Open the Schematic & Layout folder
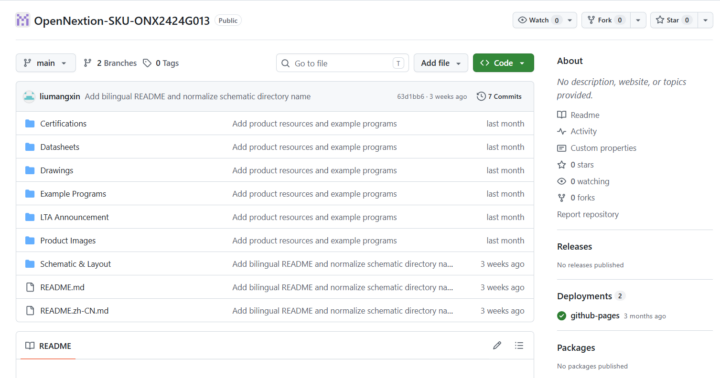Screen dimensions: 720x378 tap(75, 264)
